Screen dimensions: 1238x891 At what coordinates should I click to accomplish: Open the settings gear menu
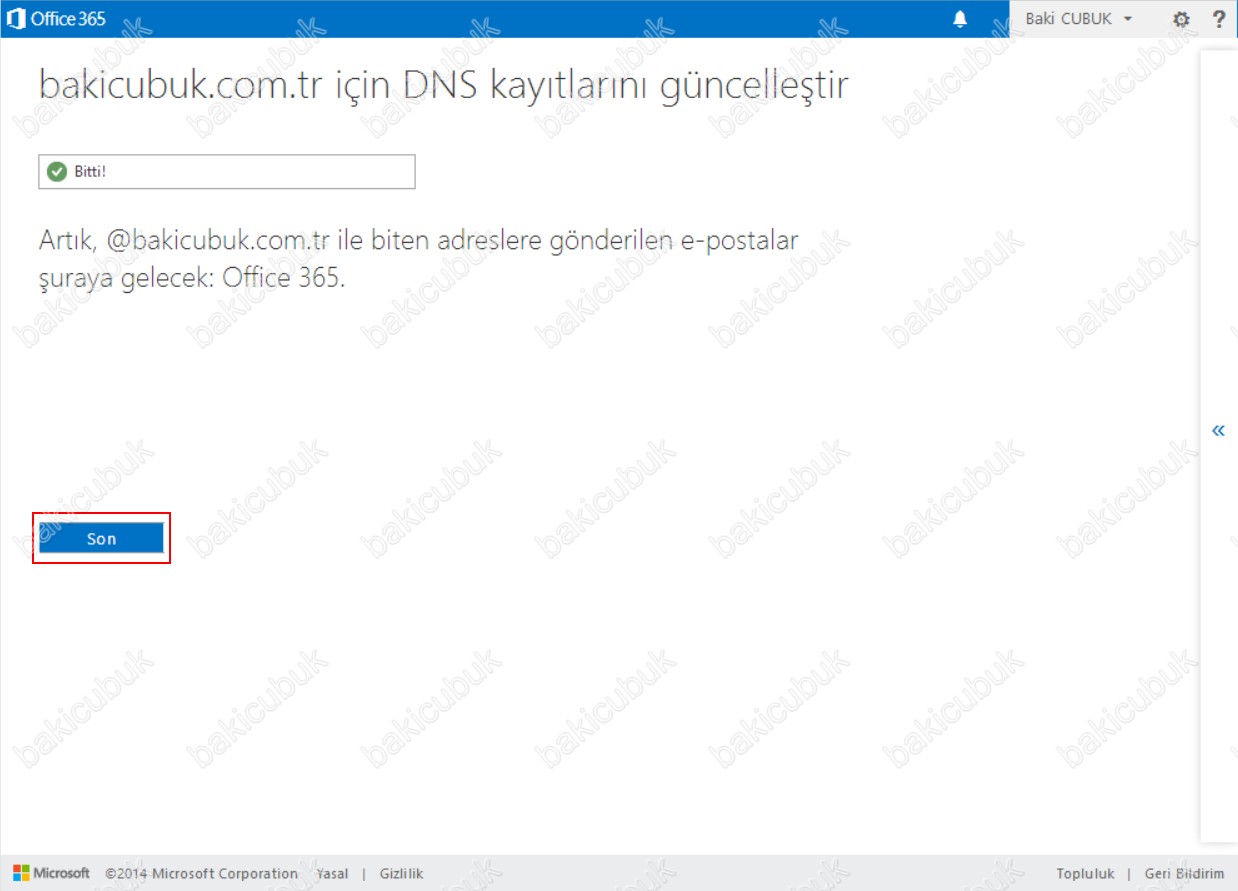tap(1181, 19)
